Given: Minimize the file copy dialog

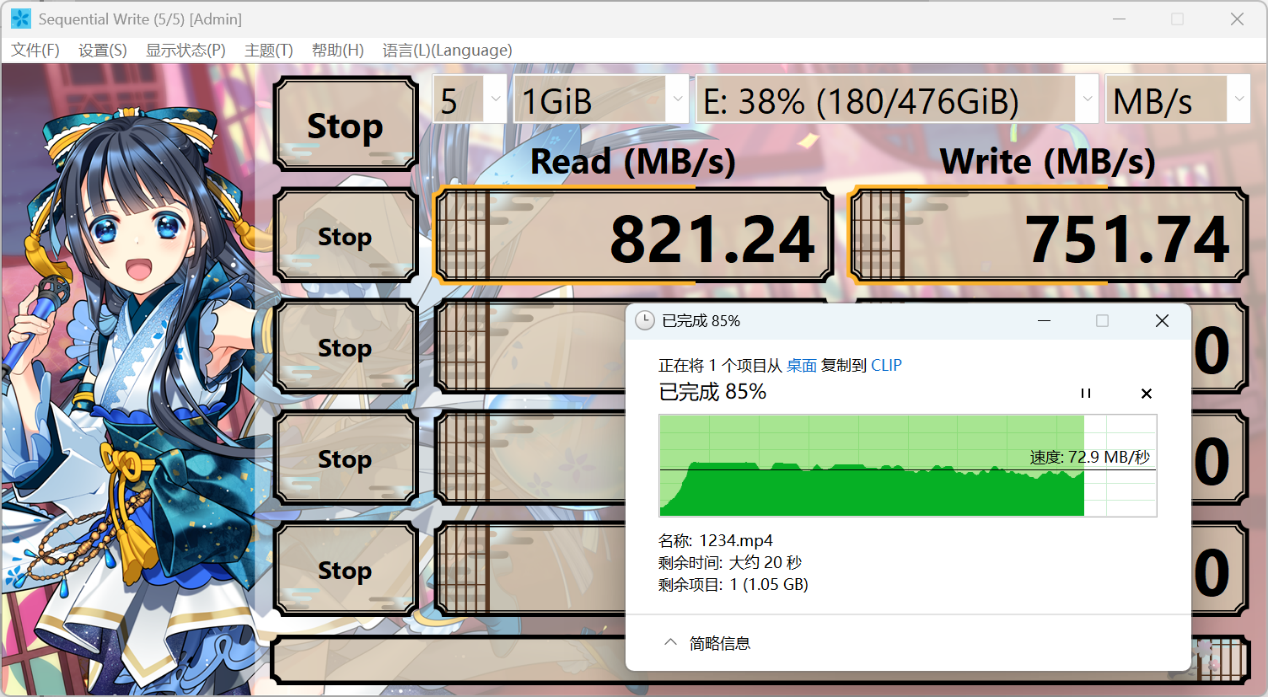Looking at the screenshot, I should 1044,320.
